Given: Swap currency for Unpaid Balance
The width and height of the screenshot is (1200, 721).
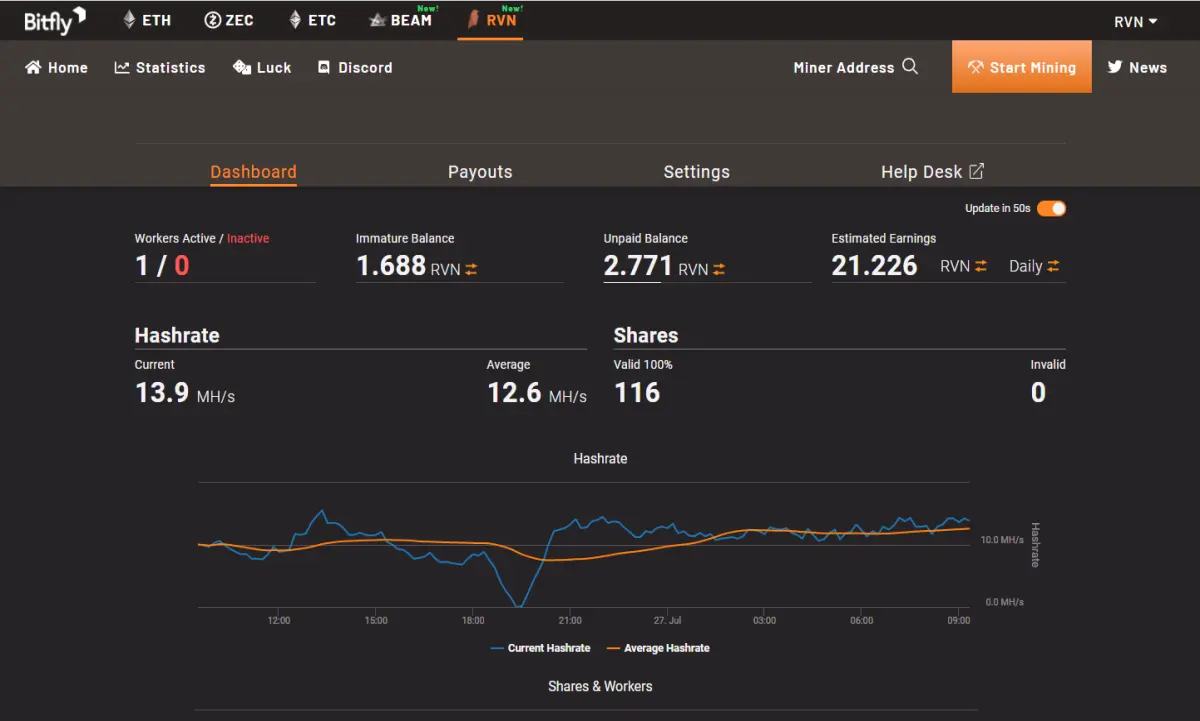Looking at the screenshot, I should tap(719, 269).
